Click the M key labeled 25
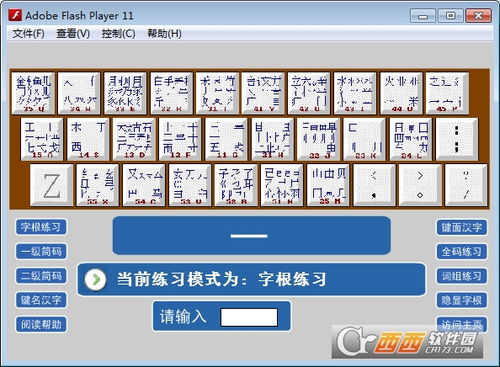Screen dimensions: 500x367 tap(328, 185)
